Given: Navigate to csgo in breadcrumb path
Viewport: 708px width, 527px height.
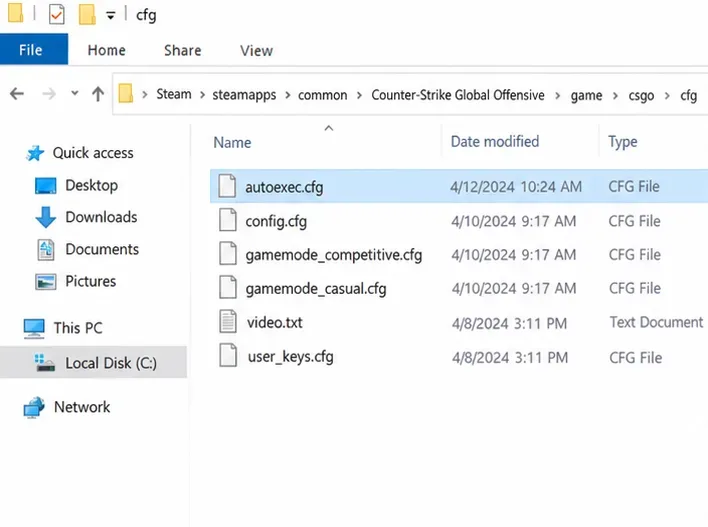Looking at the screenshot, I should (641, 95).
